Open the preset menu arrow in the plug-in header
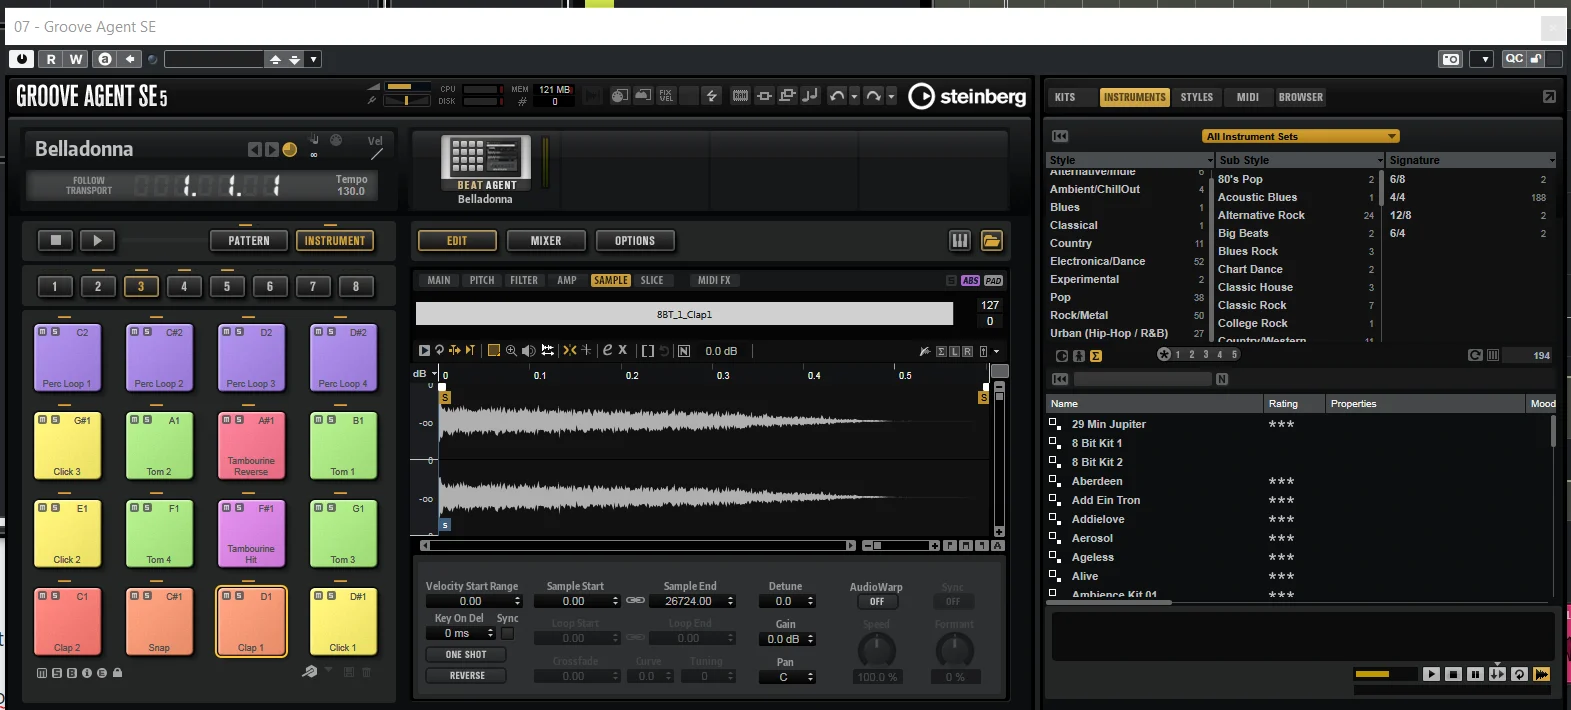 [313, 59]
